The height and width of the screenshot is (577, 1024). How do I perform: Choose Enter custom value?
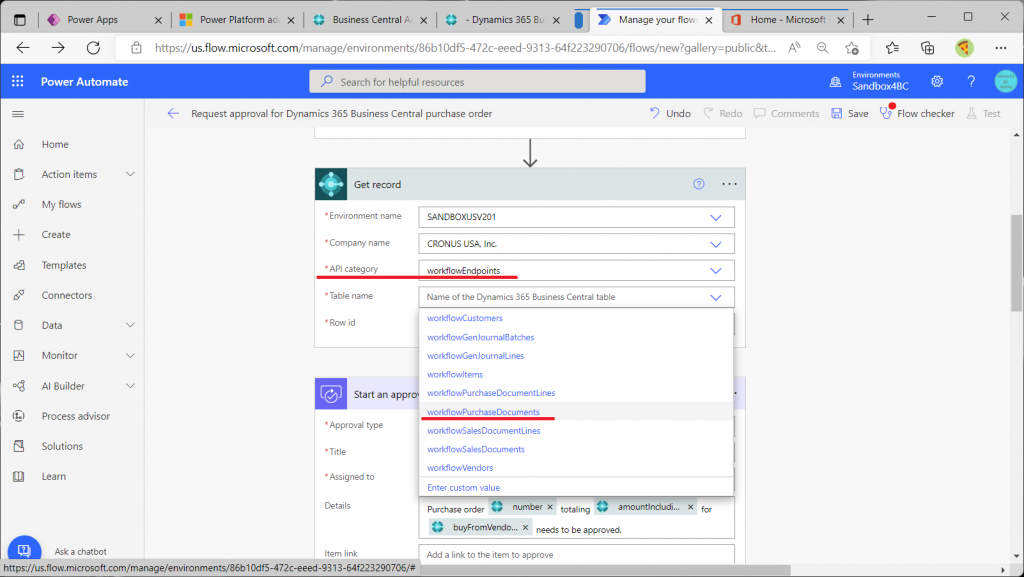(576, 488)
